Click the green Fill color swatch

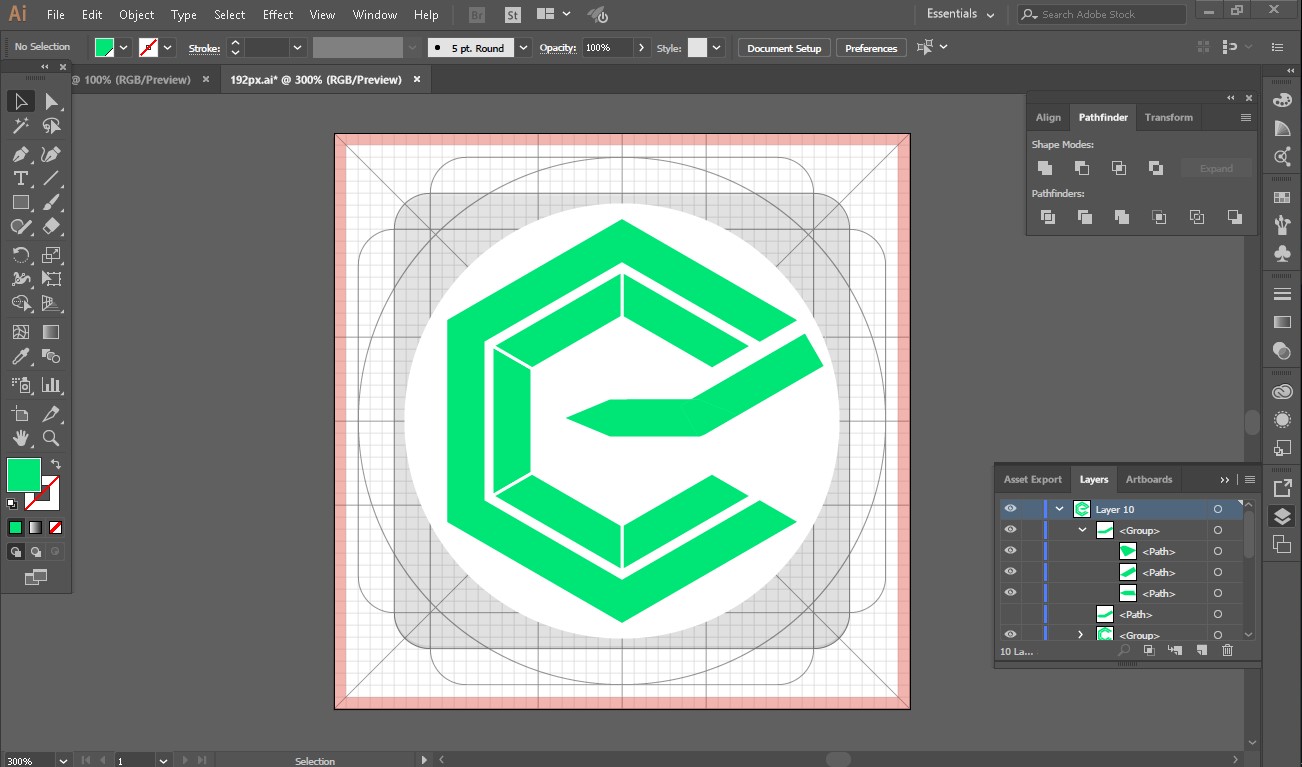23,474
